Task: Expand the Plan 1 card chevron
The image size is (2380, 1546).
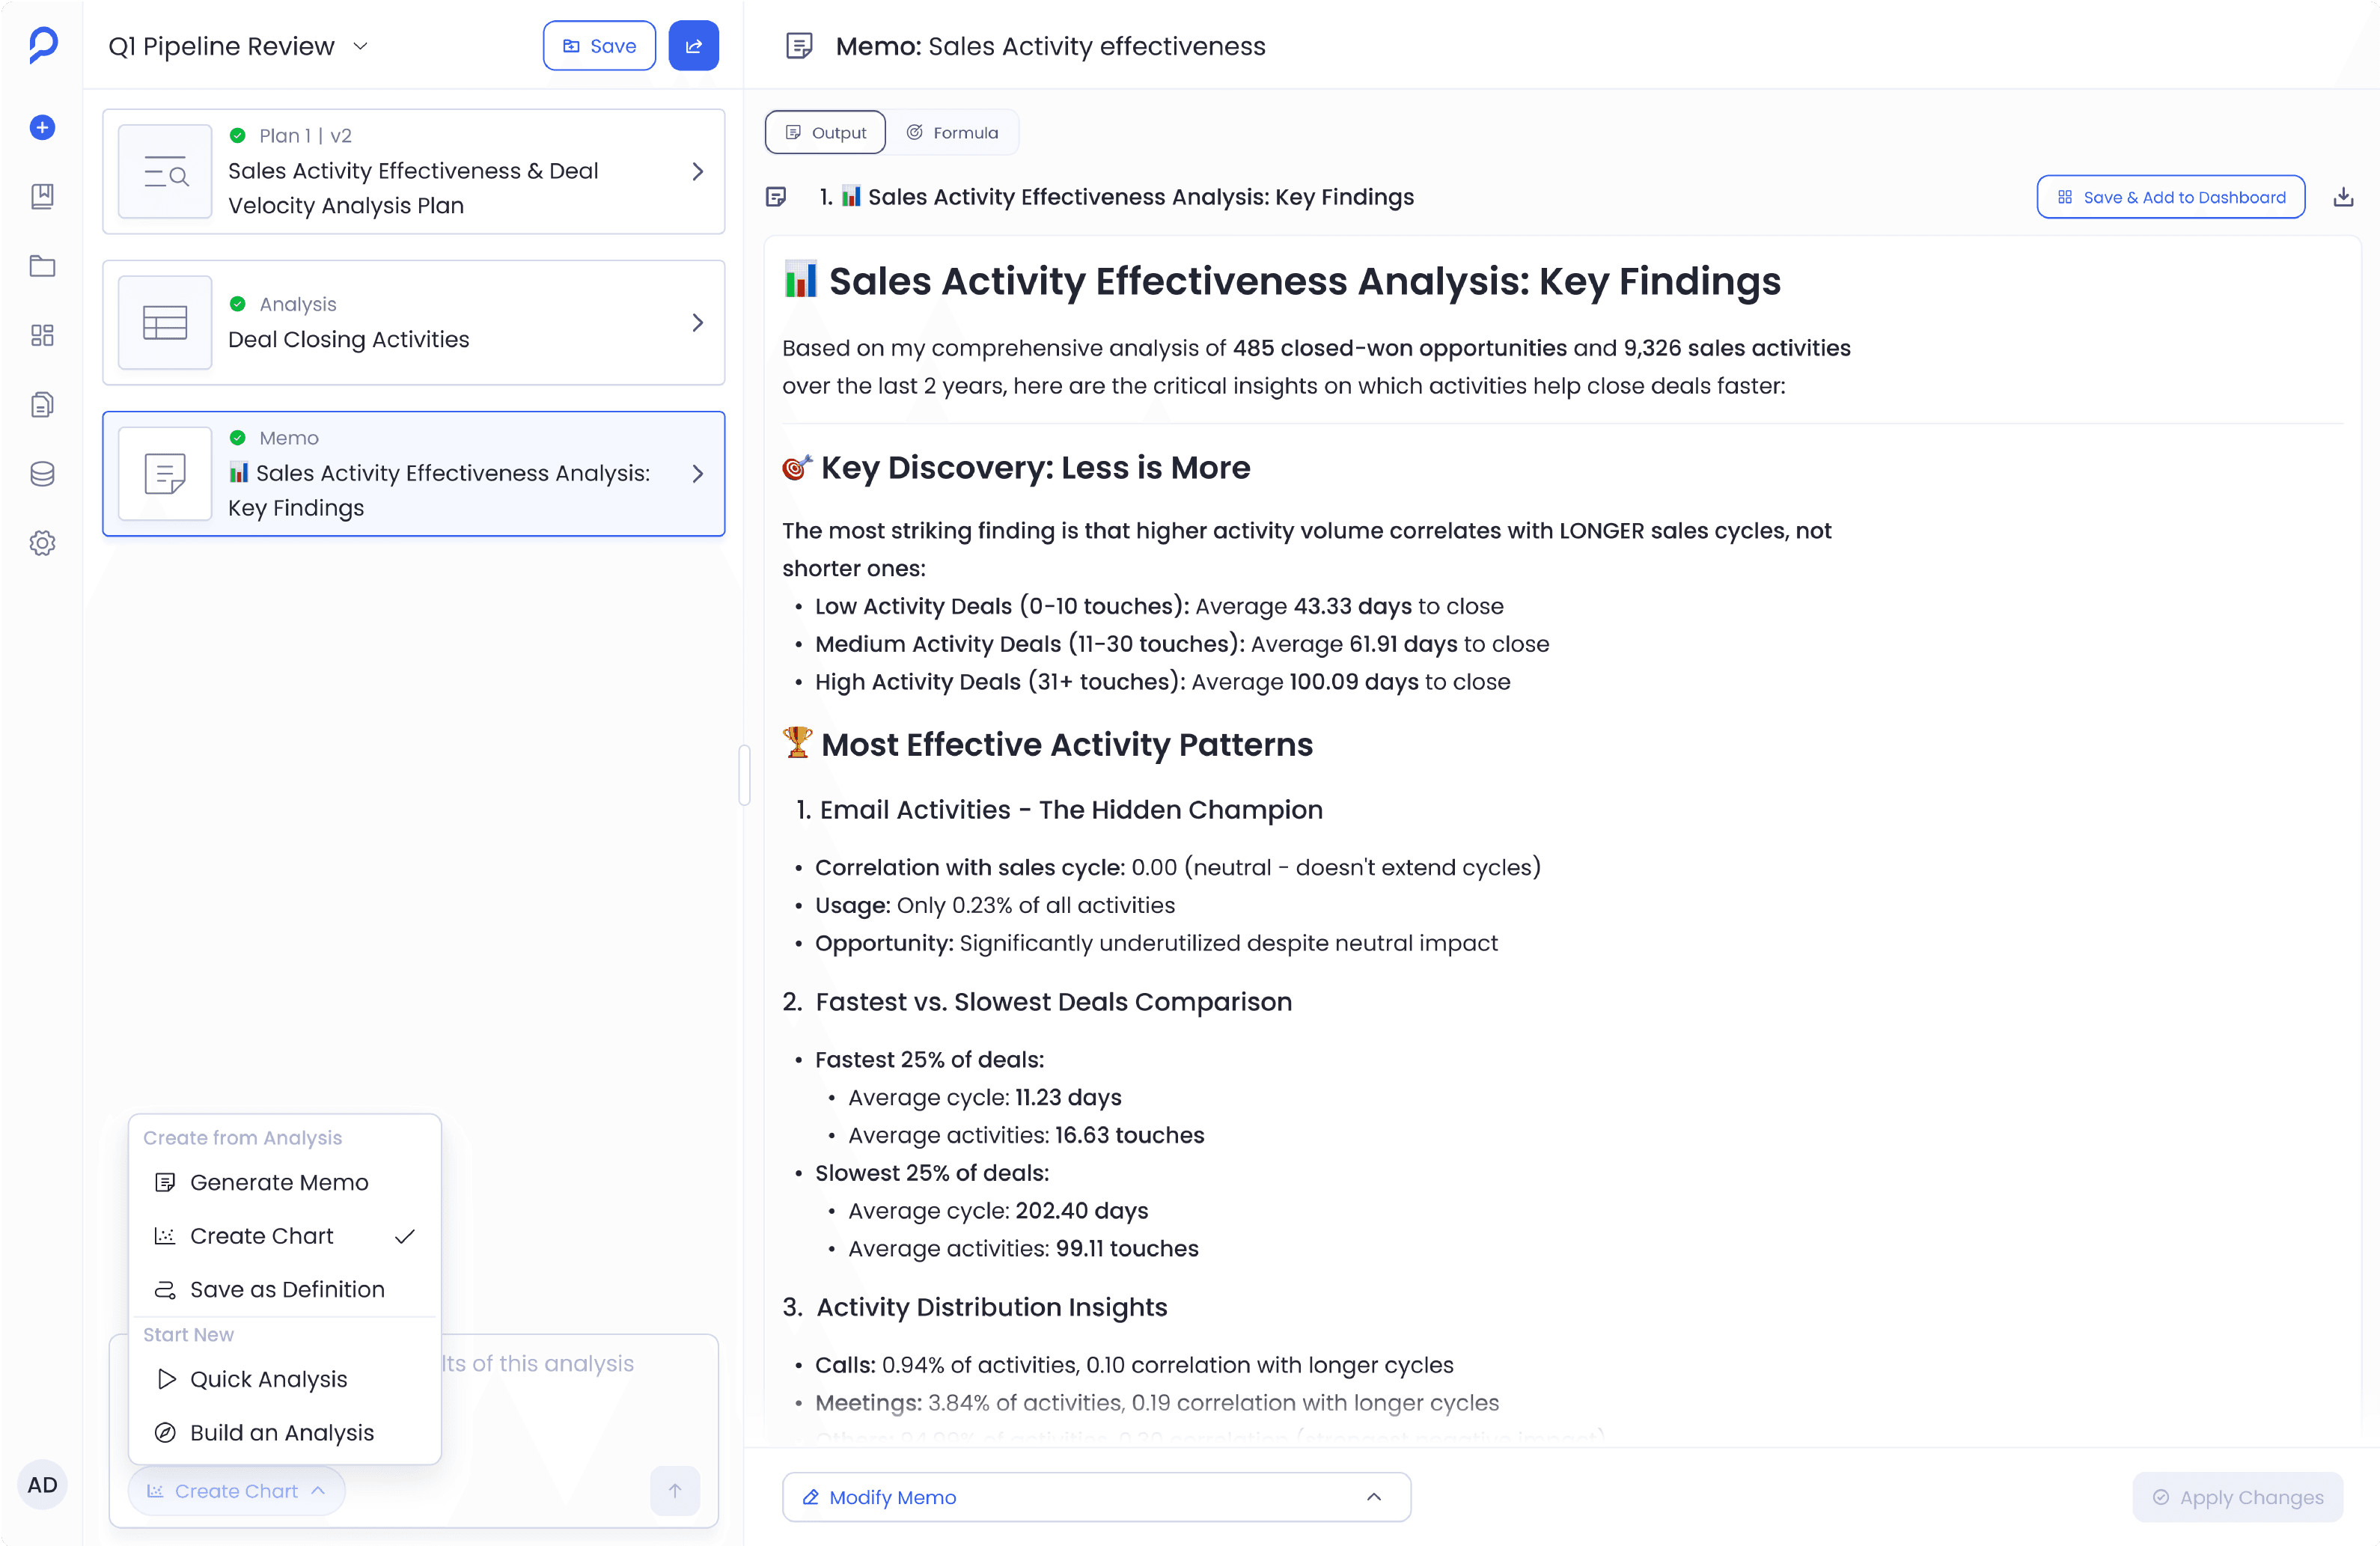Action: click(x=698, y=172)
